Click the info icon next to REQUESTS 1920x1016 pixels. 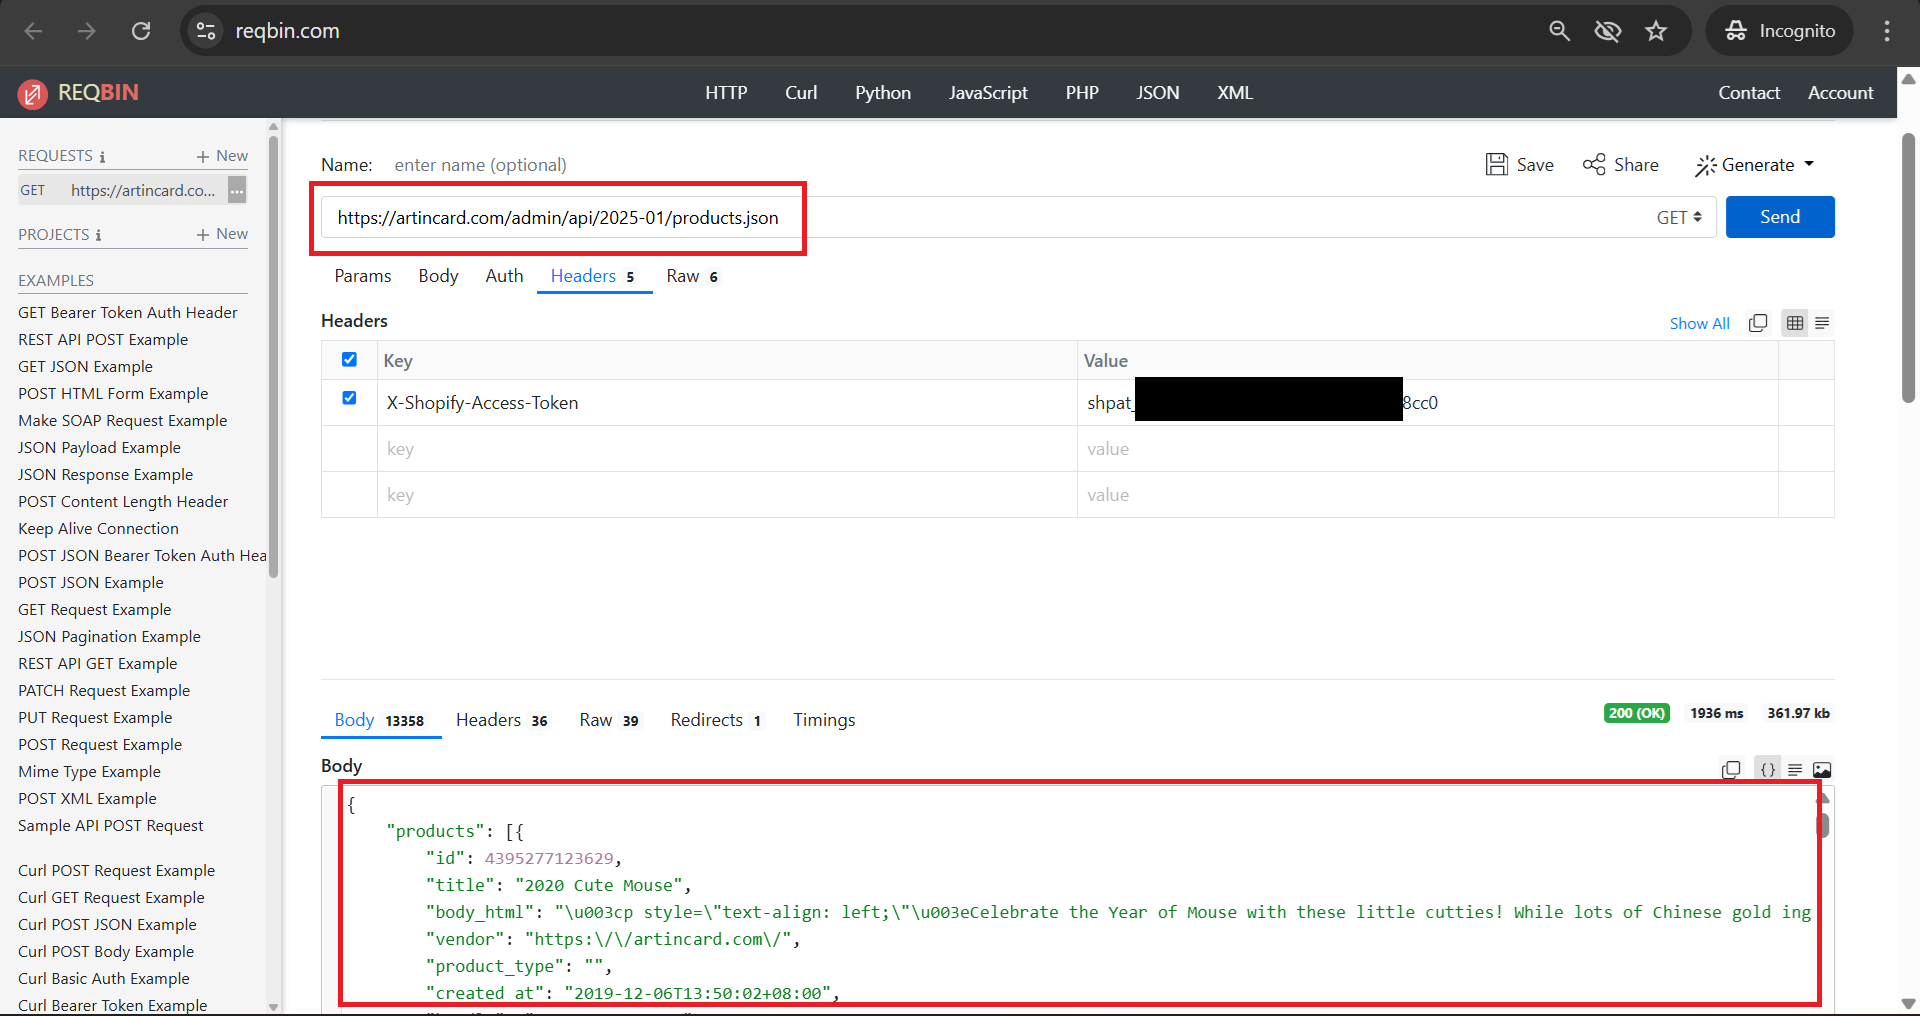click(102, 157)
